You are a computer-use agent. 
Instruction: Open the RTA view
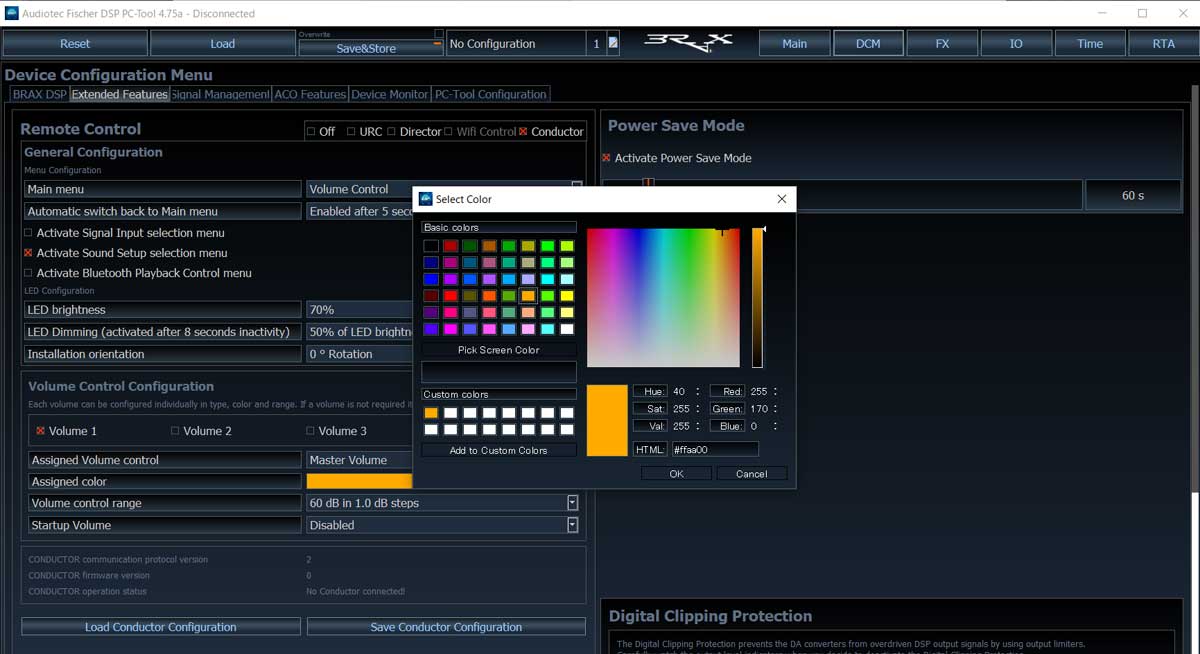click(x=1163, y=43)
